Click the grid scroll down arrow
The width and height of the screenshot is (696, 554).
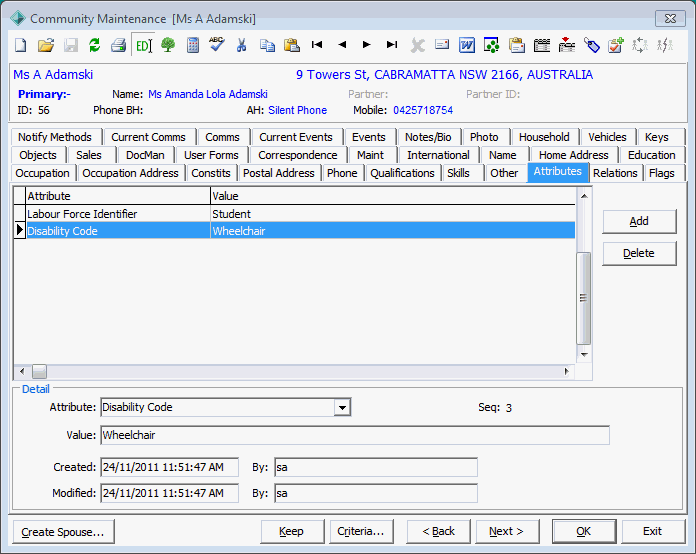(x=584, y=354)
